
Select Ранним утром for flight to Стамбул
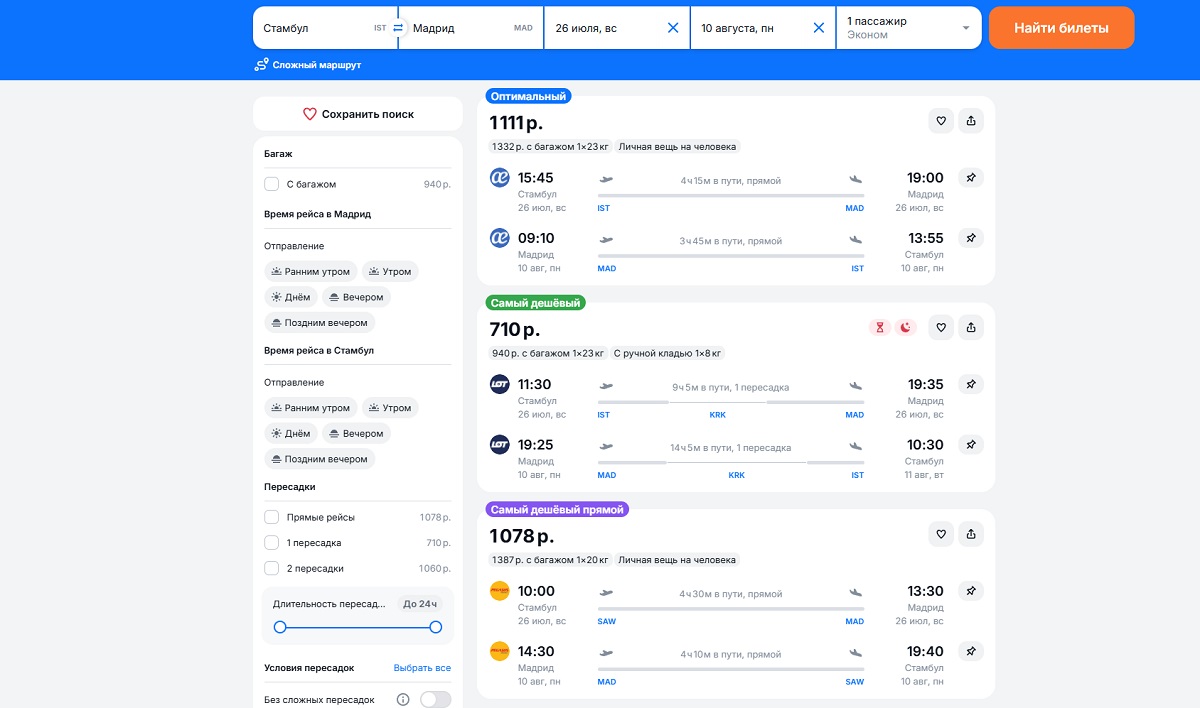click(311, 408)
